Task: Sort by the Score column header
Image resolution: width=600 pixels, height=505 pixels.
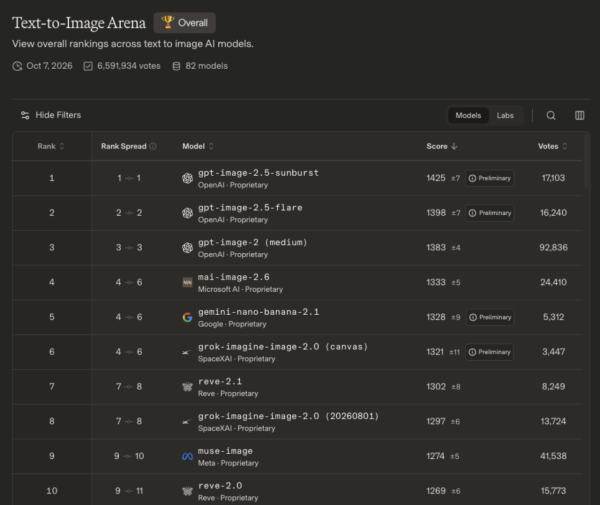Action: coord(442,146)
